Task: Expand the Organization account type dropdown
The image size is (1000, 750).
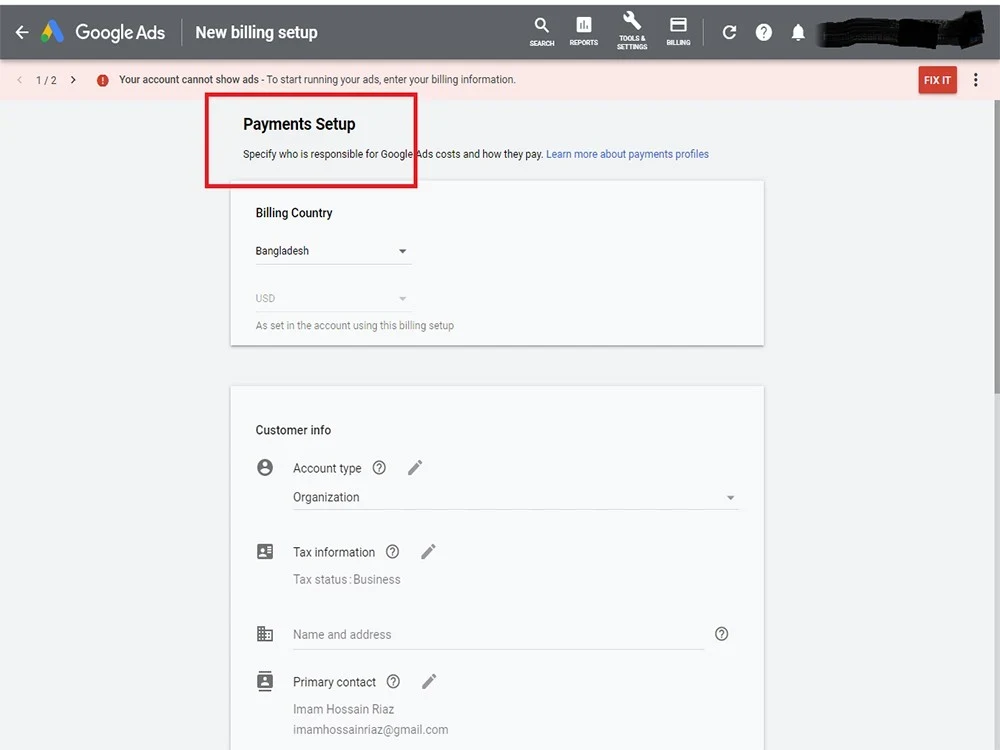Action: pyautogui.click(x=515, y=497)
